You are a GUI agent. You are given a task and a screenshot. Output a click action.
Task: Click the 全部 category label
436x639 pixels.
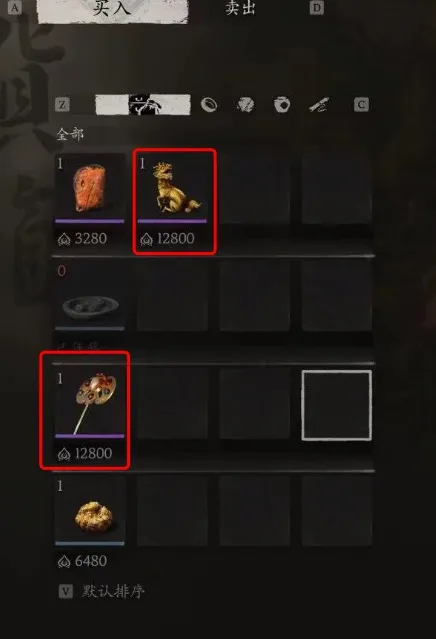click(70, 134)
